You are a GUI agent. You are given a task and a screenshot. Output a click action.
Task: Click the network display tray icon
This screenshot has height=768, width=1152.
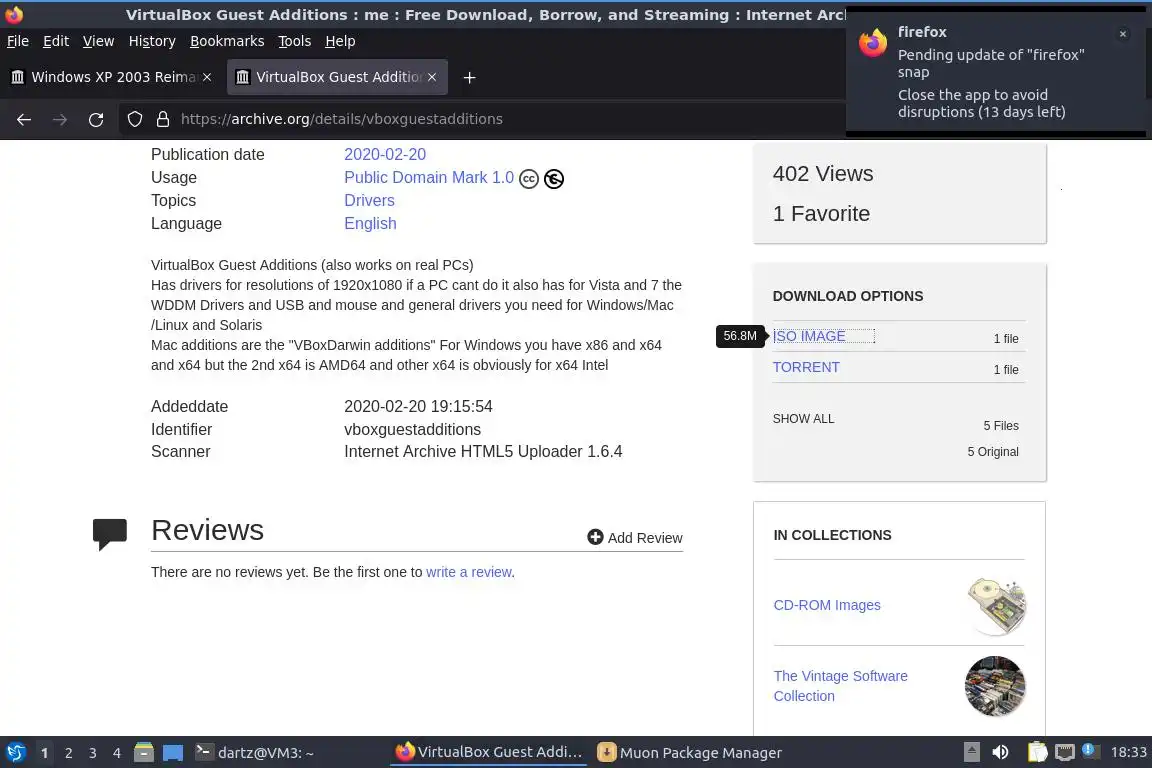(1065, 752)
